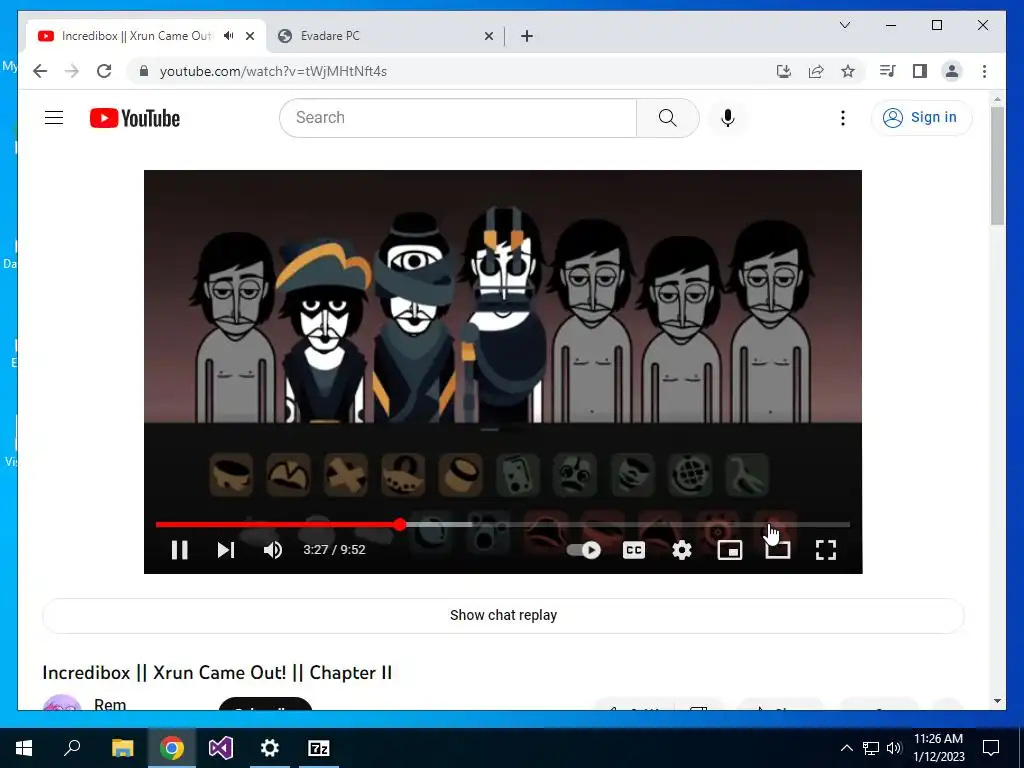Go to the YouTube home logo

pos(135,118)
